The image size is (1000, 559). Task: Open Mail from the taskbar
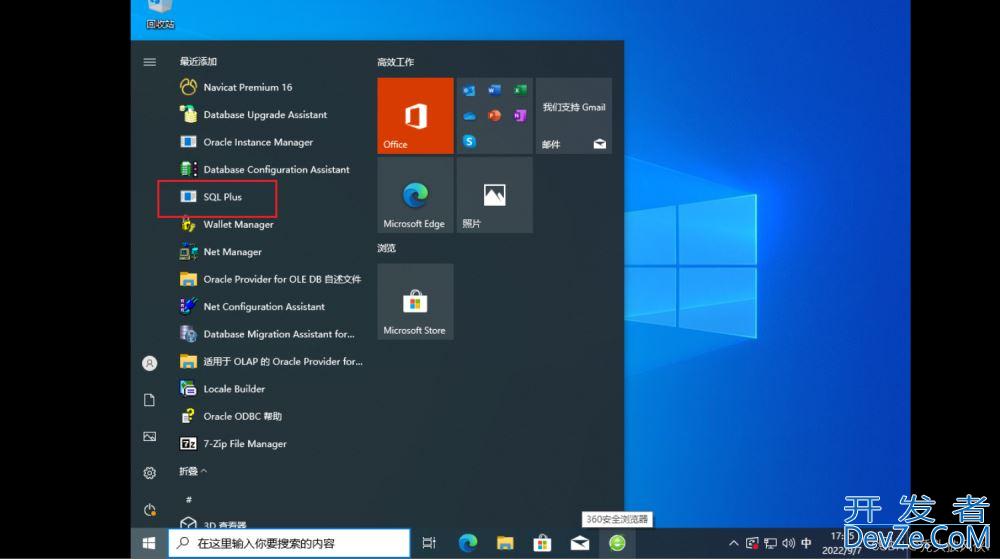[580, 543]
